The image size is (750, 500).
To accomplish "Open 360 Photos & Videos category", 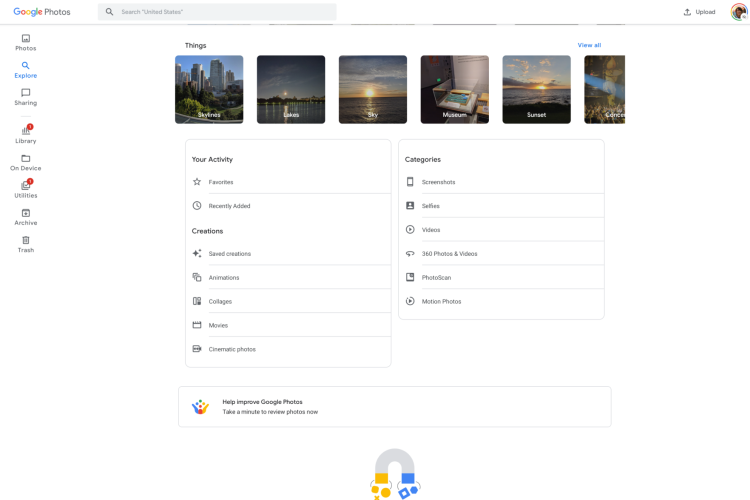I will 449,254.
